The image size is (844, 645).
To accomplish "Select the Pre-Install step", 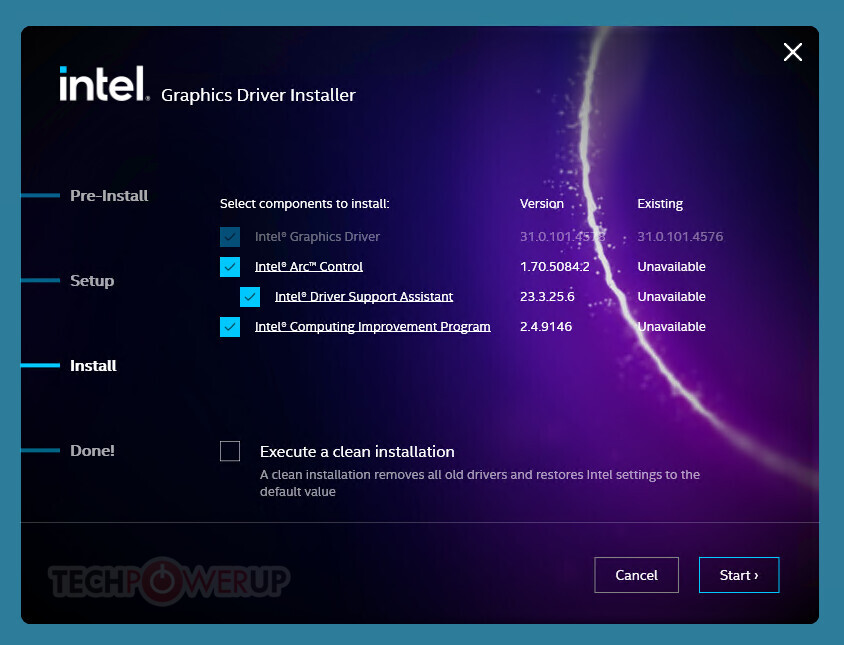I will 108,195.
